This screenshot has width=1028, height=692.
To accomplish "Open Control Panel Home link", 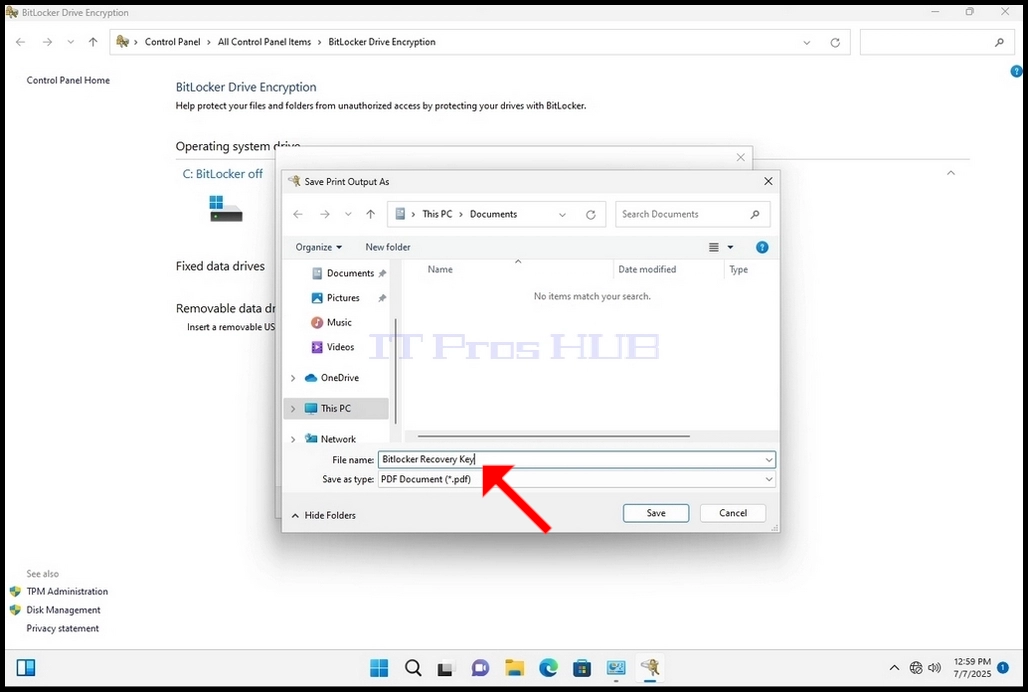I will [x=68, y=80].
